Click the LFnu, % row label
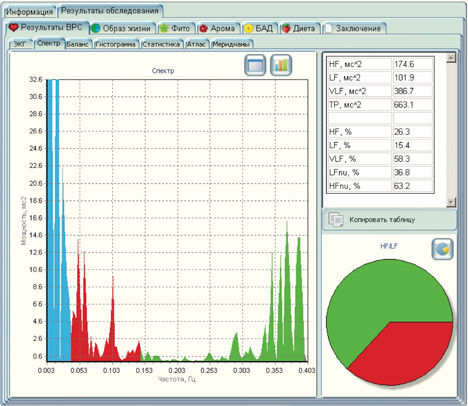Screen dimensions: 468x406 click(x=360, y=172)
